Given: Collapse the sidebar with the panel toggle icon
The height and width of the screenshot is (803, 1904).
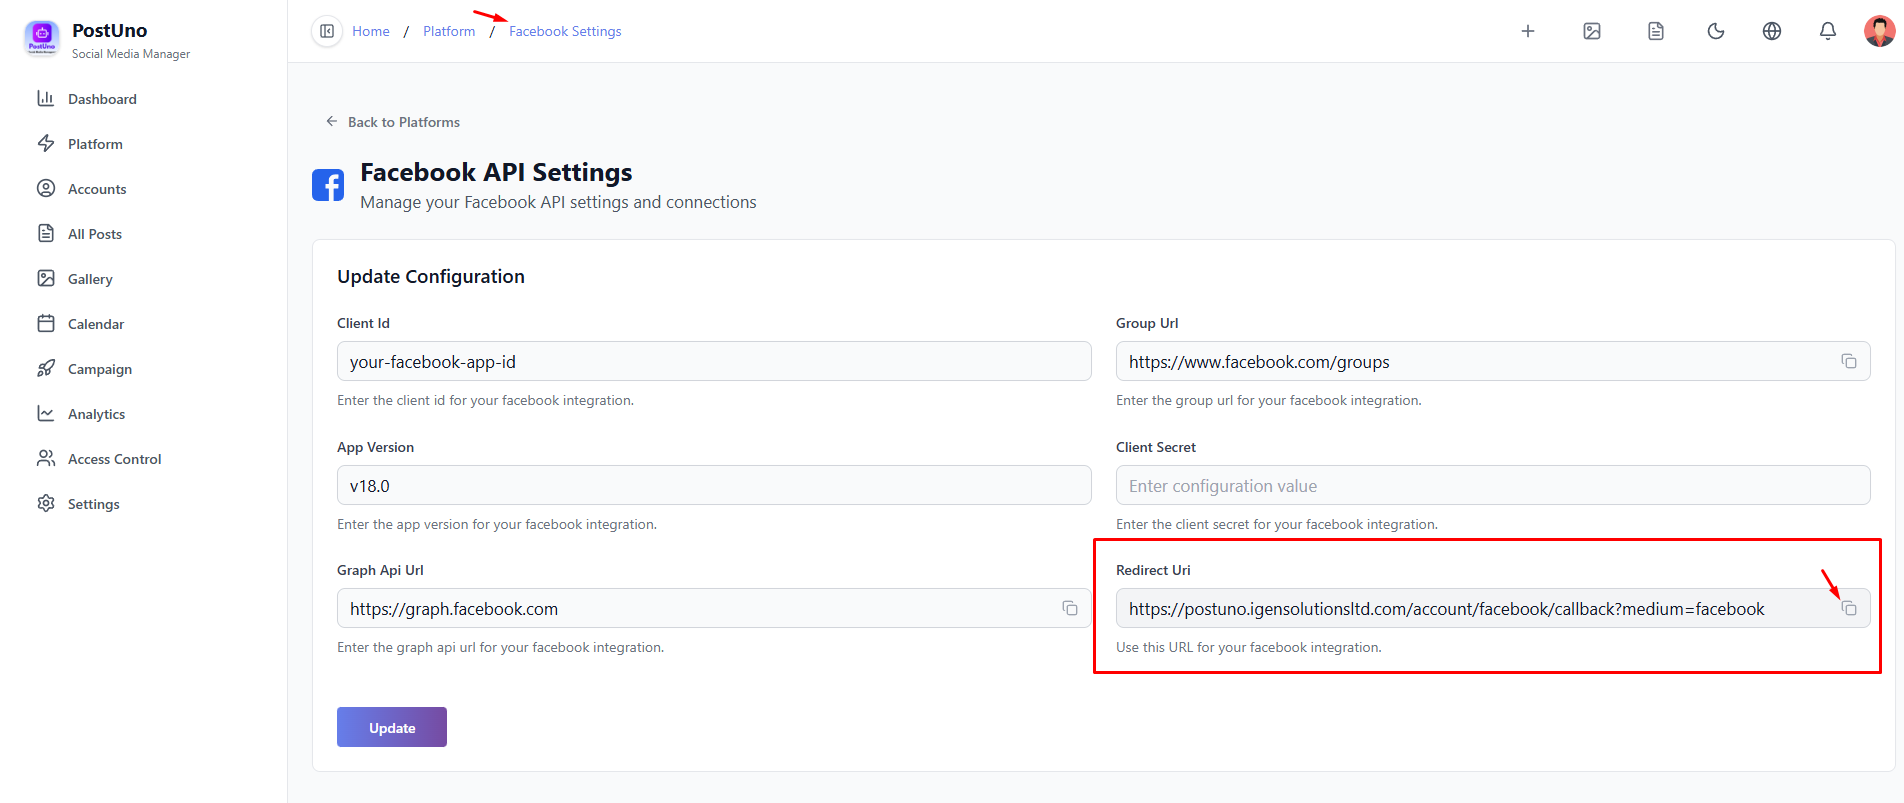Looking at the screenshot, I should point(327,31).
